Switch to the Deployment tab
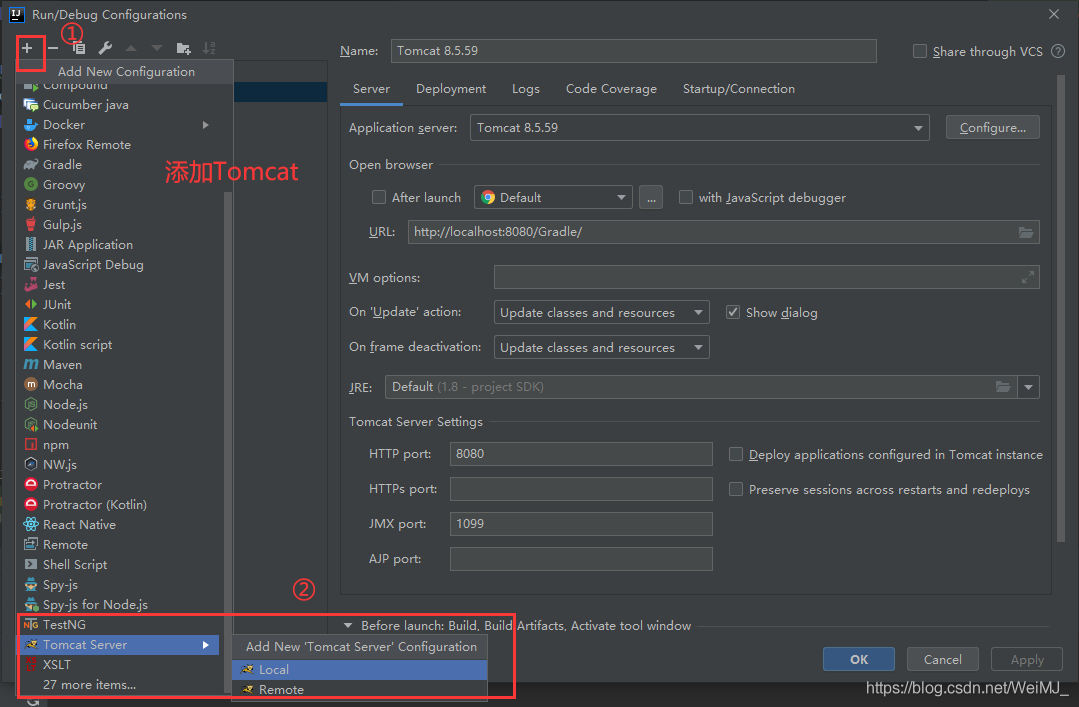 click(x=451, y=89)
